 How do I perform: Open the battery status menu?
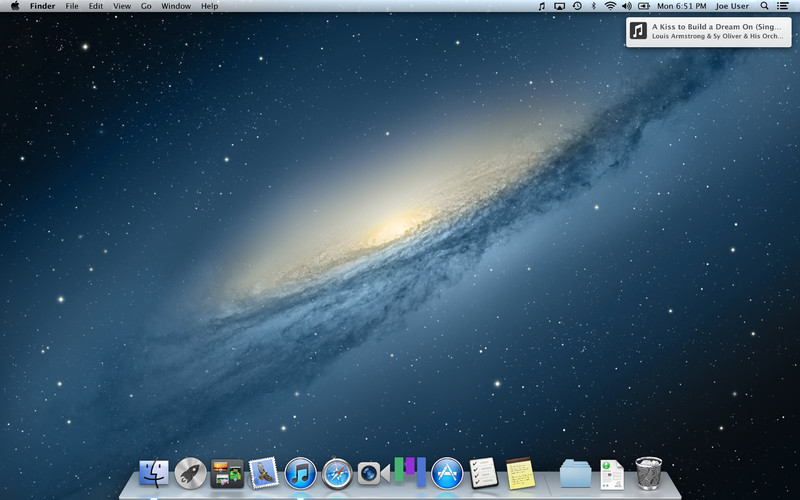pyautogui.click(x=644, y=6)
